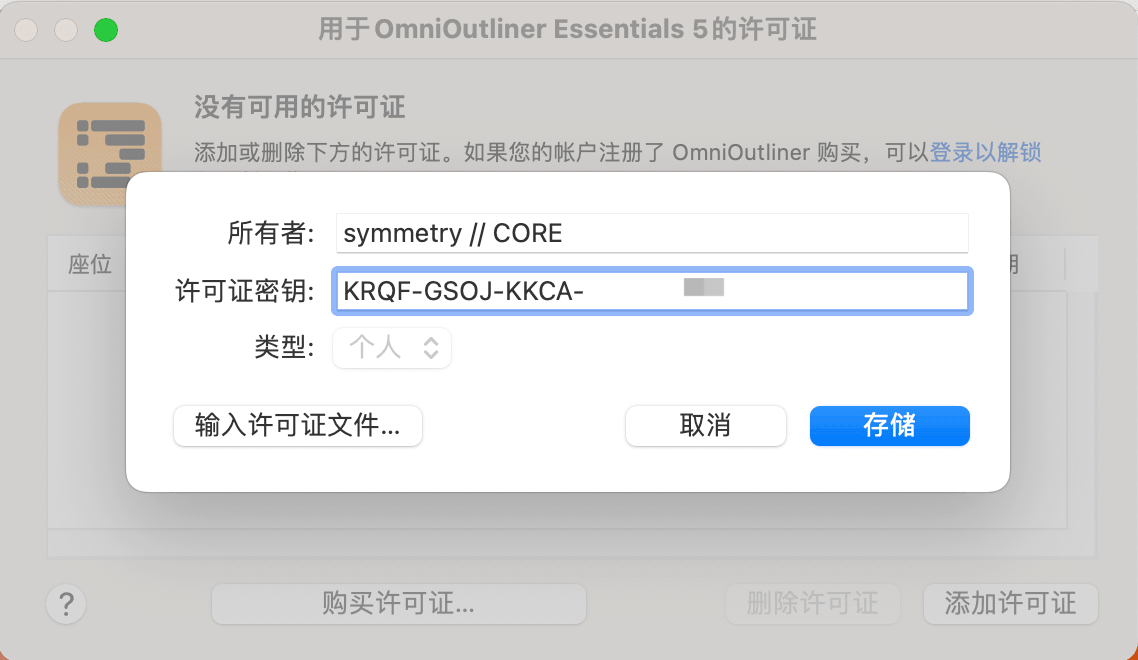Minimize the license window

(x=66, y=30)
